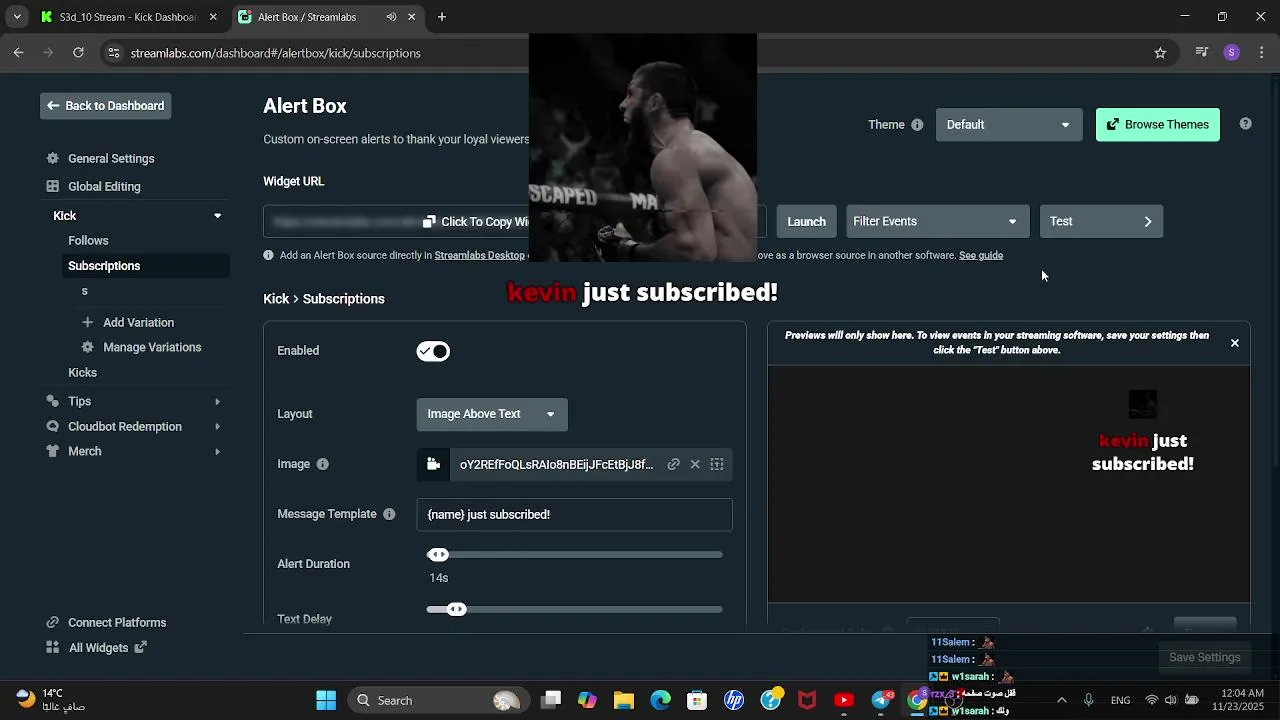Image resolution: width=1280 pixels, height=720 pixels.
Task: Click the Text Delay slider handle
Action: tap(456, 609)
